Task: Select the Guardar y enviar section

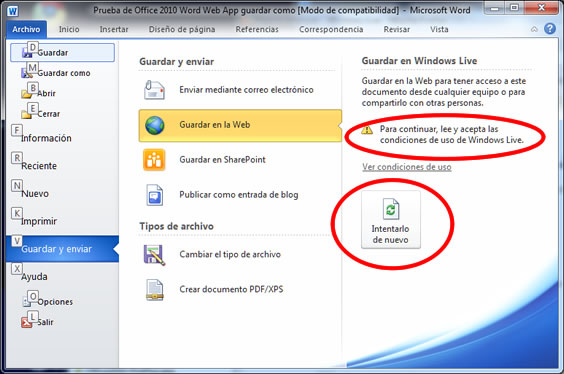Action: [x=63, y=249]
